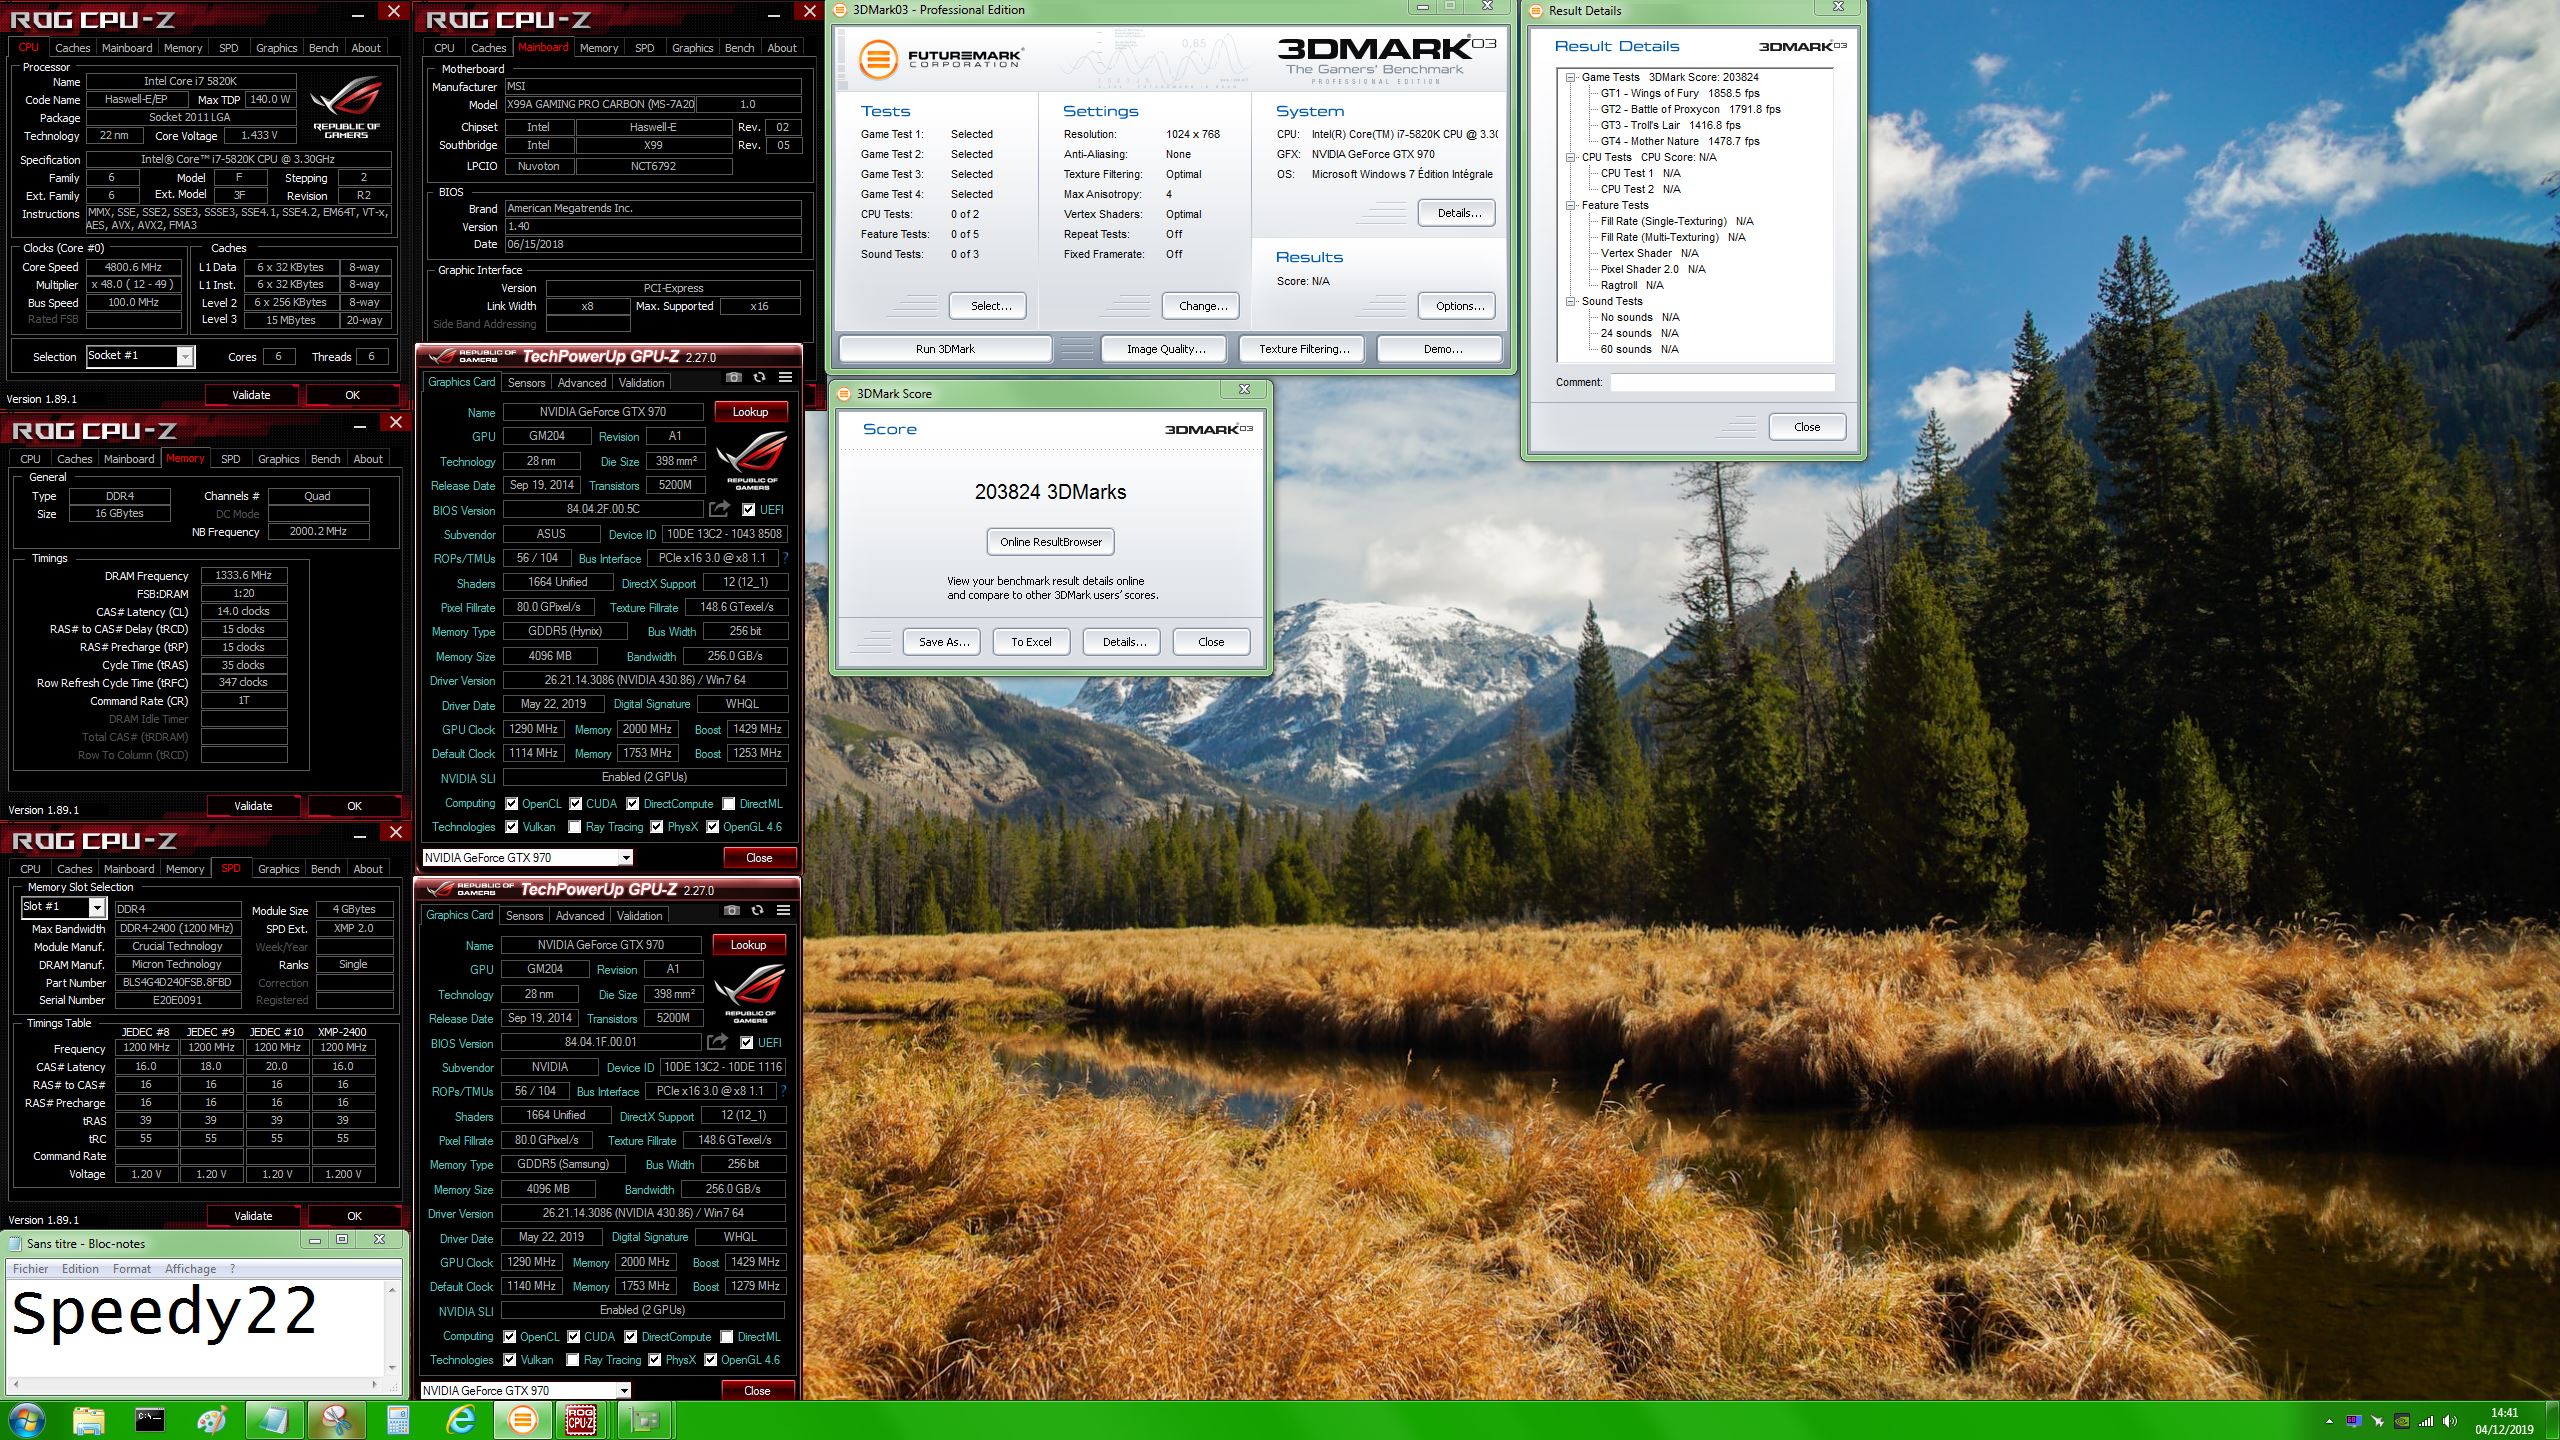Click the ROG CPU-Z taskbar icon
The width and height of the screenshot is (2560, 1440).
[581, 1420]
